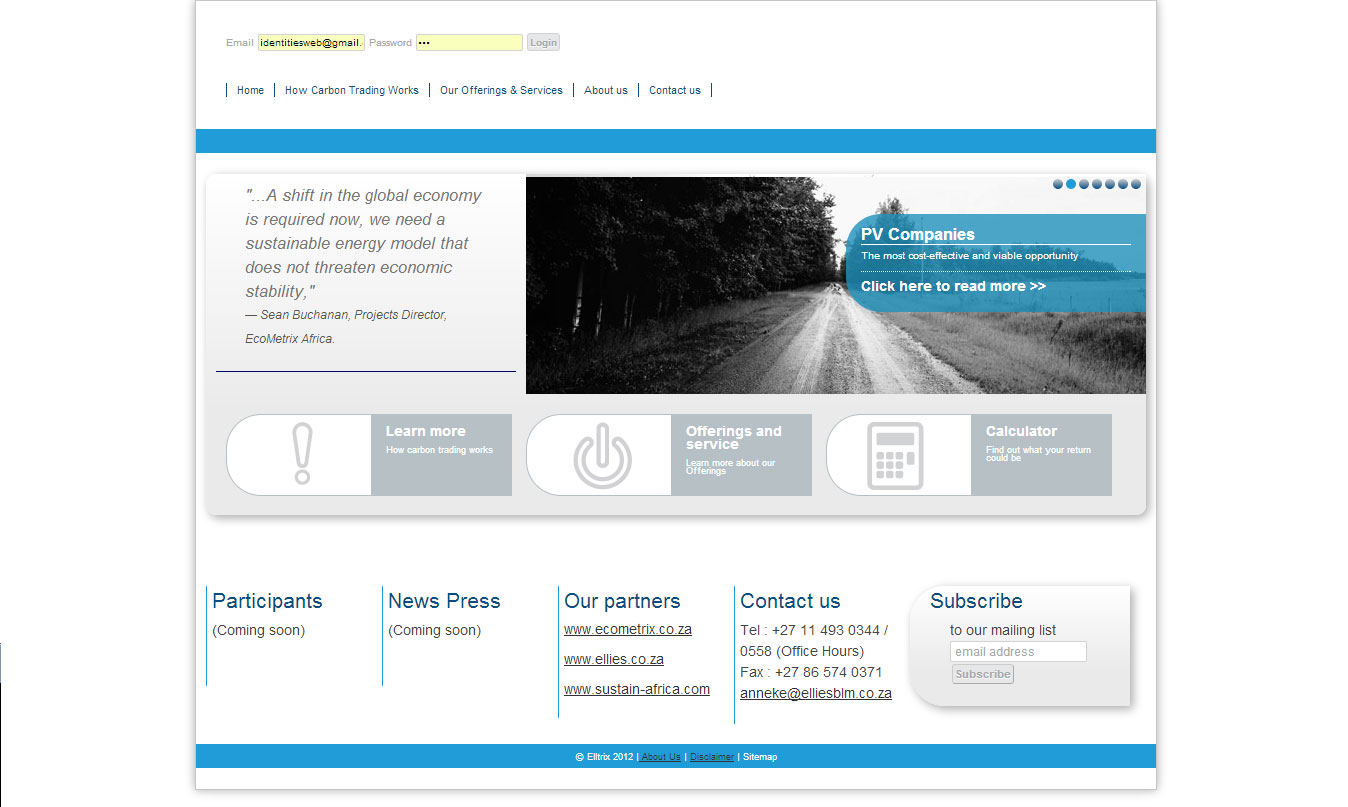Open the Contact us menu item
The image size is (1348, 807).
pos(675,90)
